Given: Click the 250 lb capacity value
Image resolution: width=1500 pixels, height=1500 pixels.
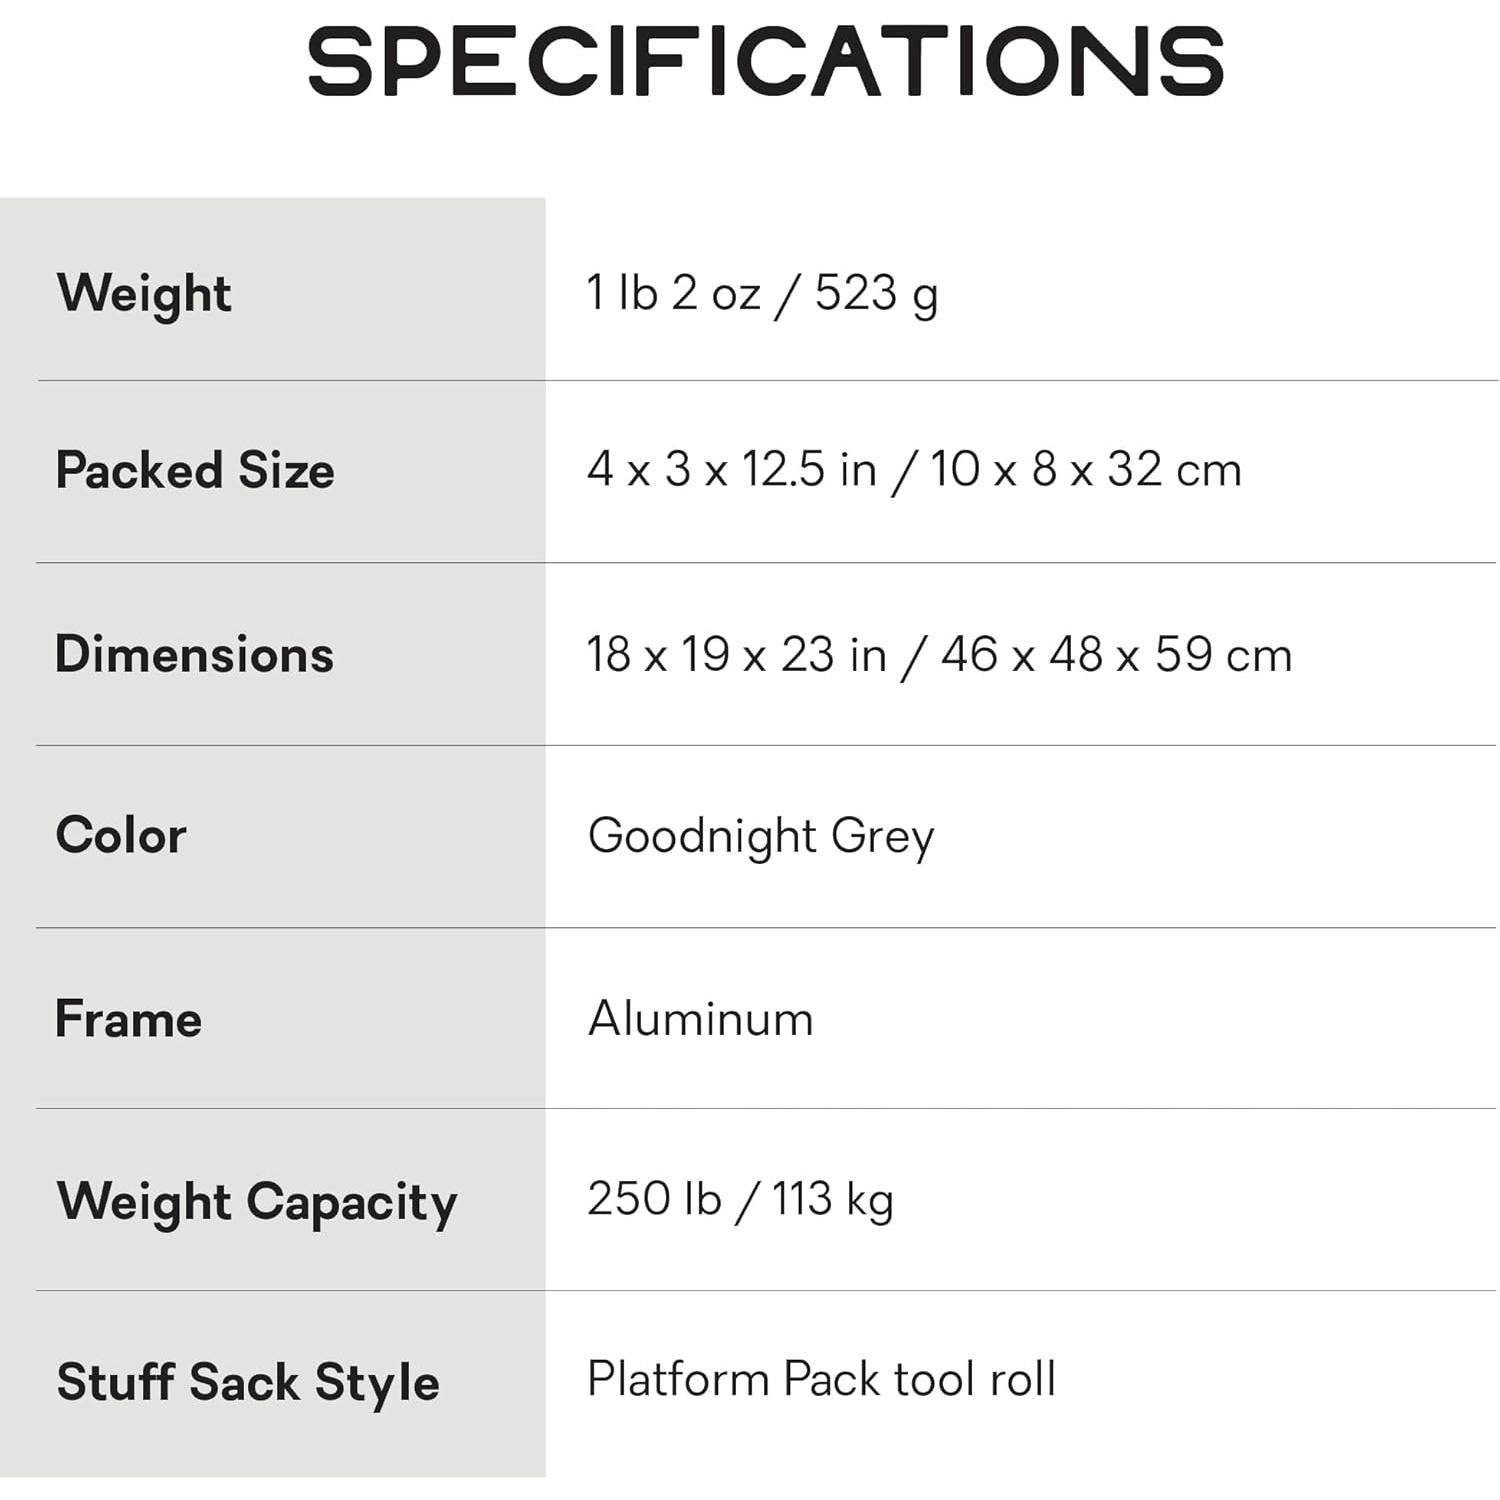Looking at the screenshot, I should click(x=654, y=1199).
